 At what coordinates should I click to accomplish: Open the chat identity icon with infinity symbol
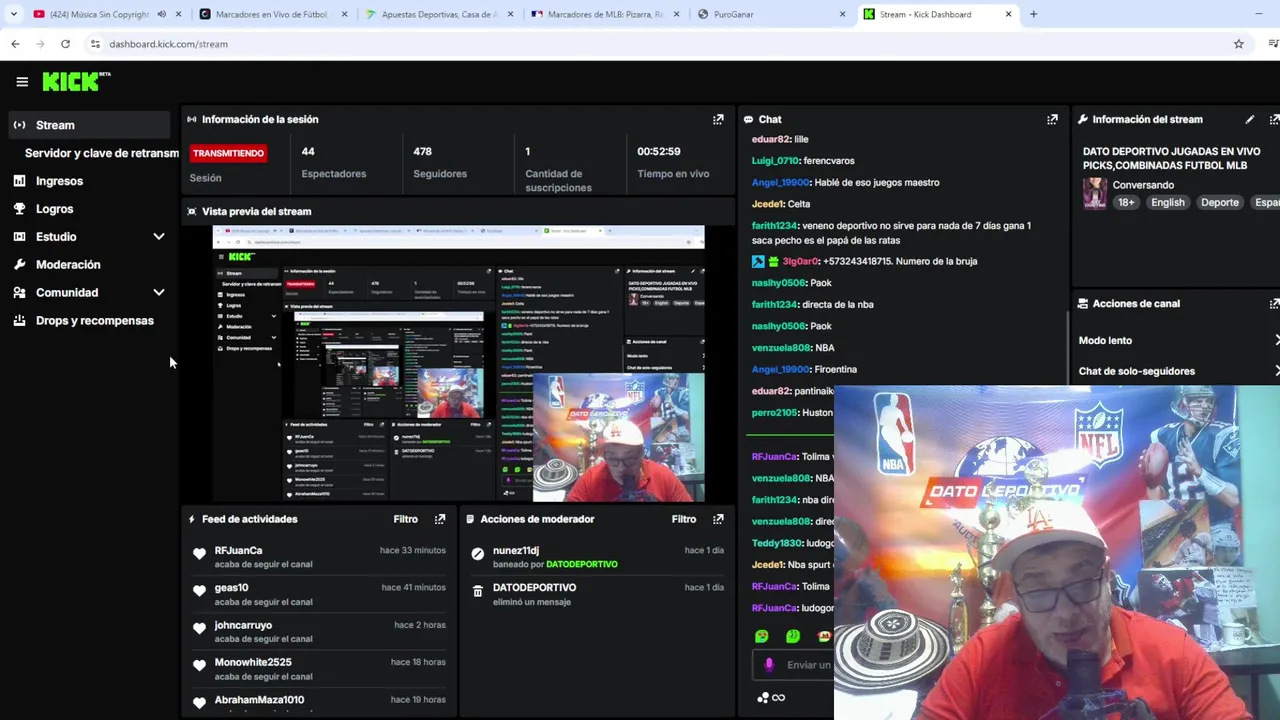[x=771, y=698]
